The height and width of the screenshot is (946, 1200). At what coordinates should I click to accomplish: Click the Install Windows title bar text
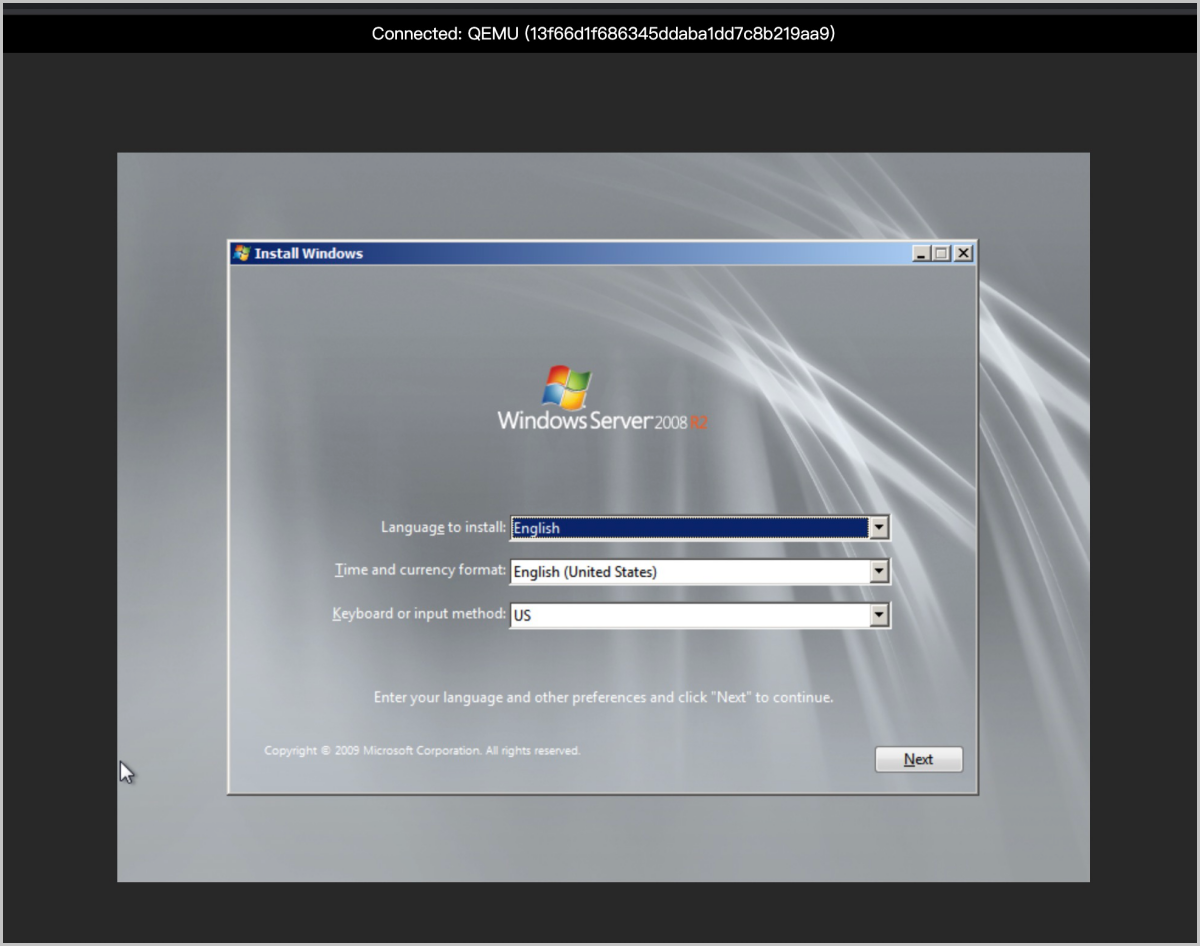[308, 254]
